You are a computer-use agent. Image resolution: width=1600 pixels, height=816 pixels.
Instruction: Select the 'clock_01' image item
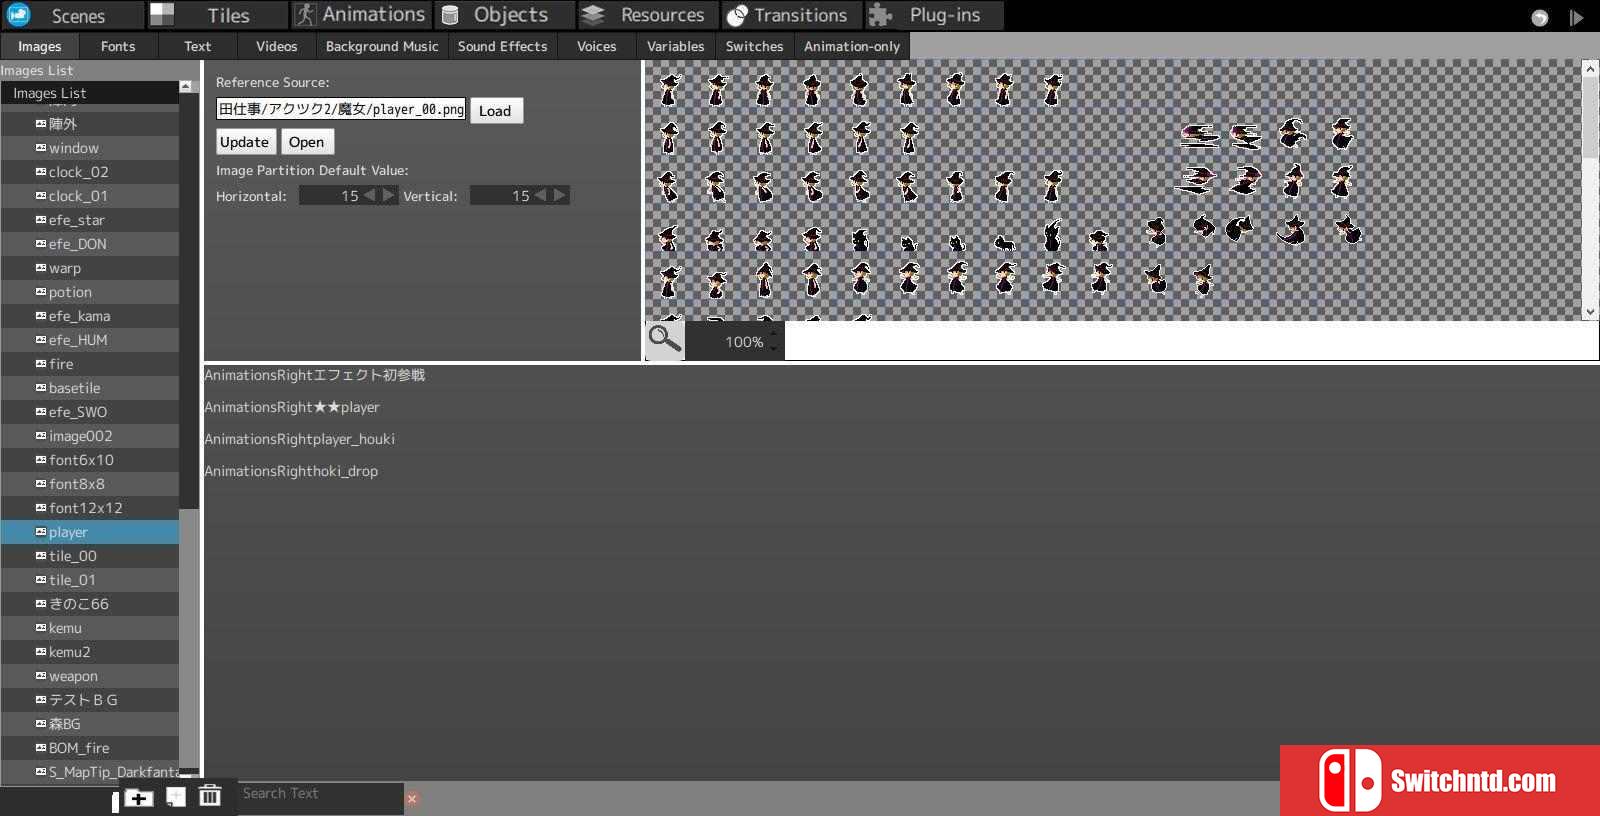[x=90, y=196]
